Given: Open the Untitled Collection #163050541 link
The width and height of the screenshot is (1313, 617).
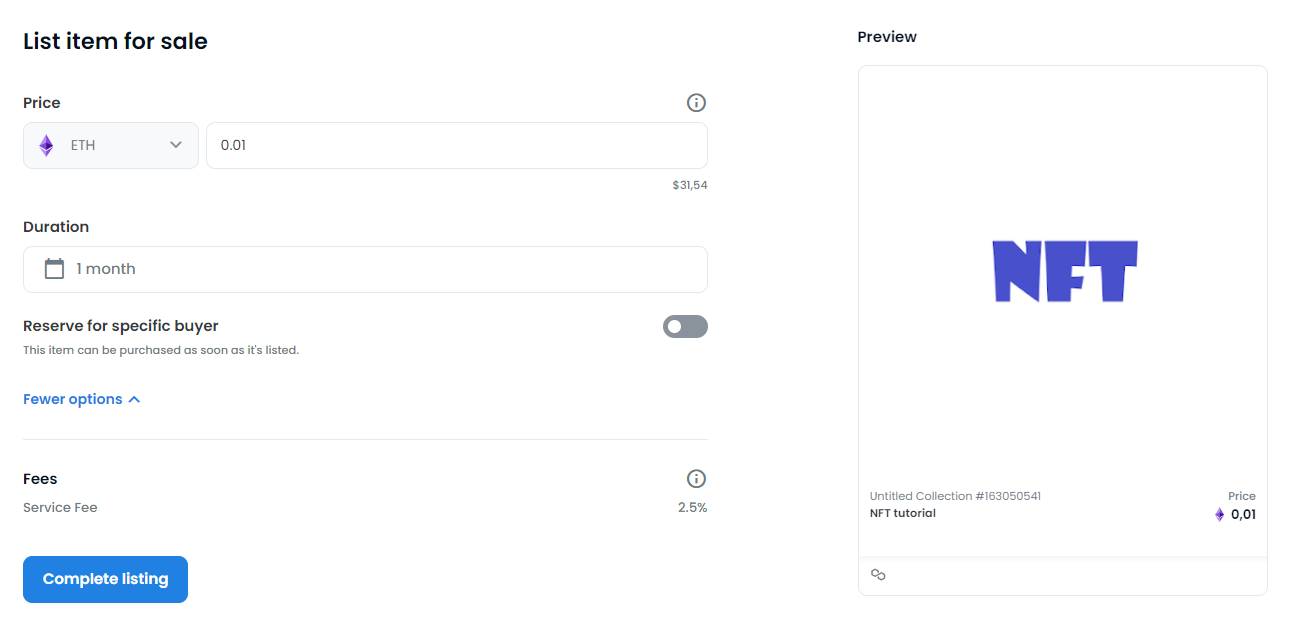Looking at the screenshot, I should 955,496.
